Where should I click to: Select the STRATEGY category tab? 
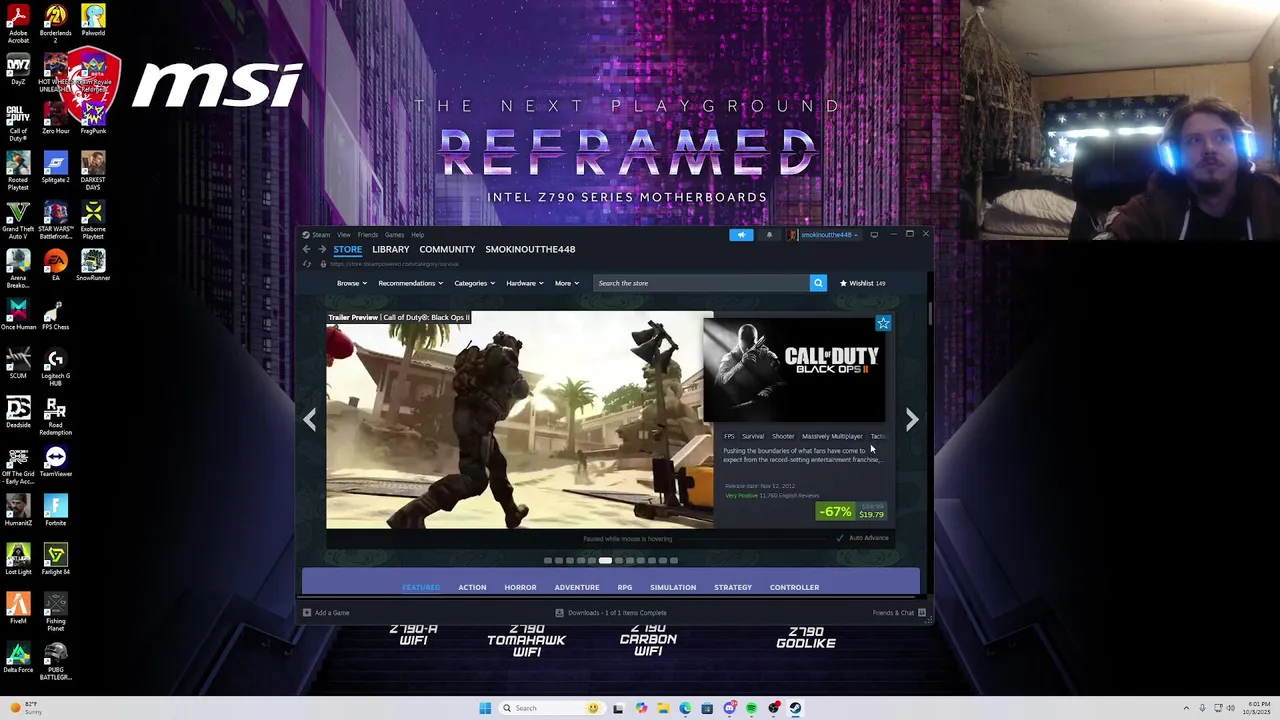[x=733, y=587]
